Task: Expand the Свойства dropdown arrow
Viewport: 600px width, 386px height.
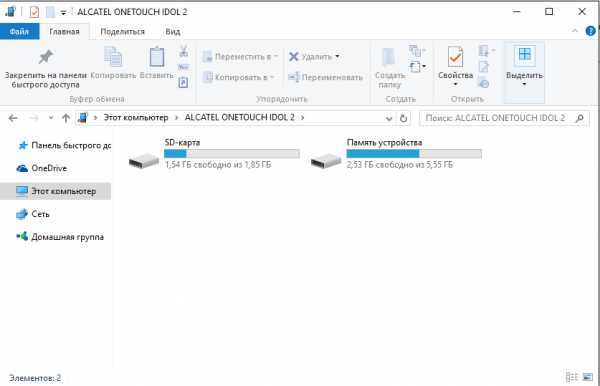Action: tap(455, 85)
